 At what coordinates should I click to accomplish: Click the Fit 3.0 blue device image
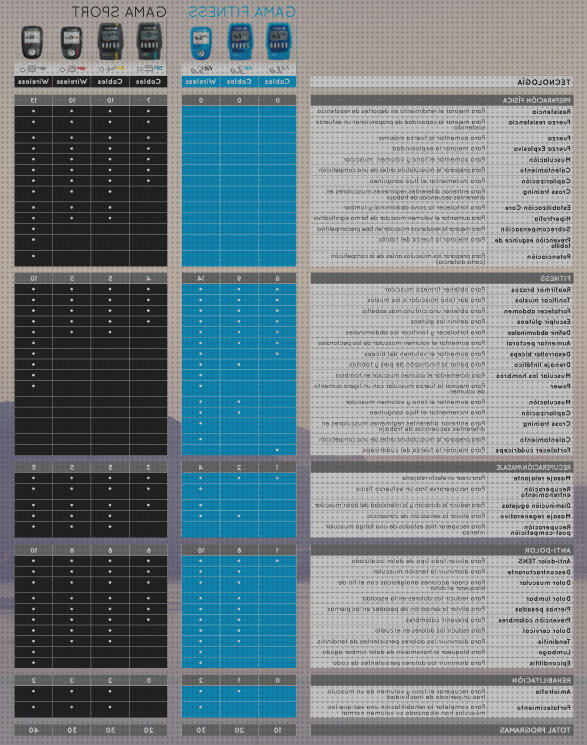(240, 41)
